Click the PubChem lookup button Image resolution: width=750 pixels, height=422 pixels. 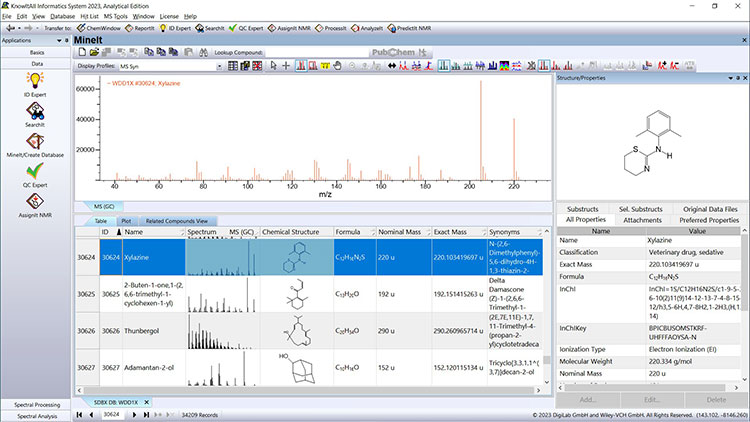[x=397, y=50]
